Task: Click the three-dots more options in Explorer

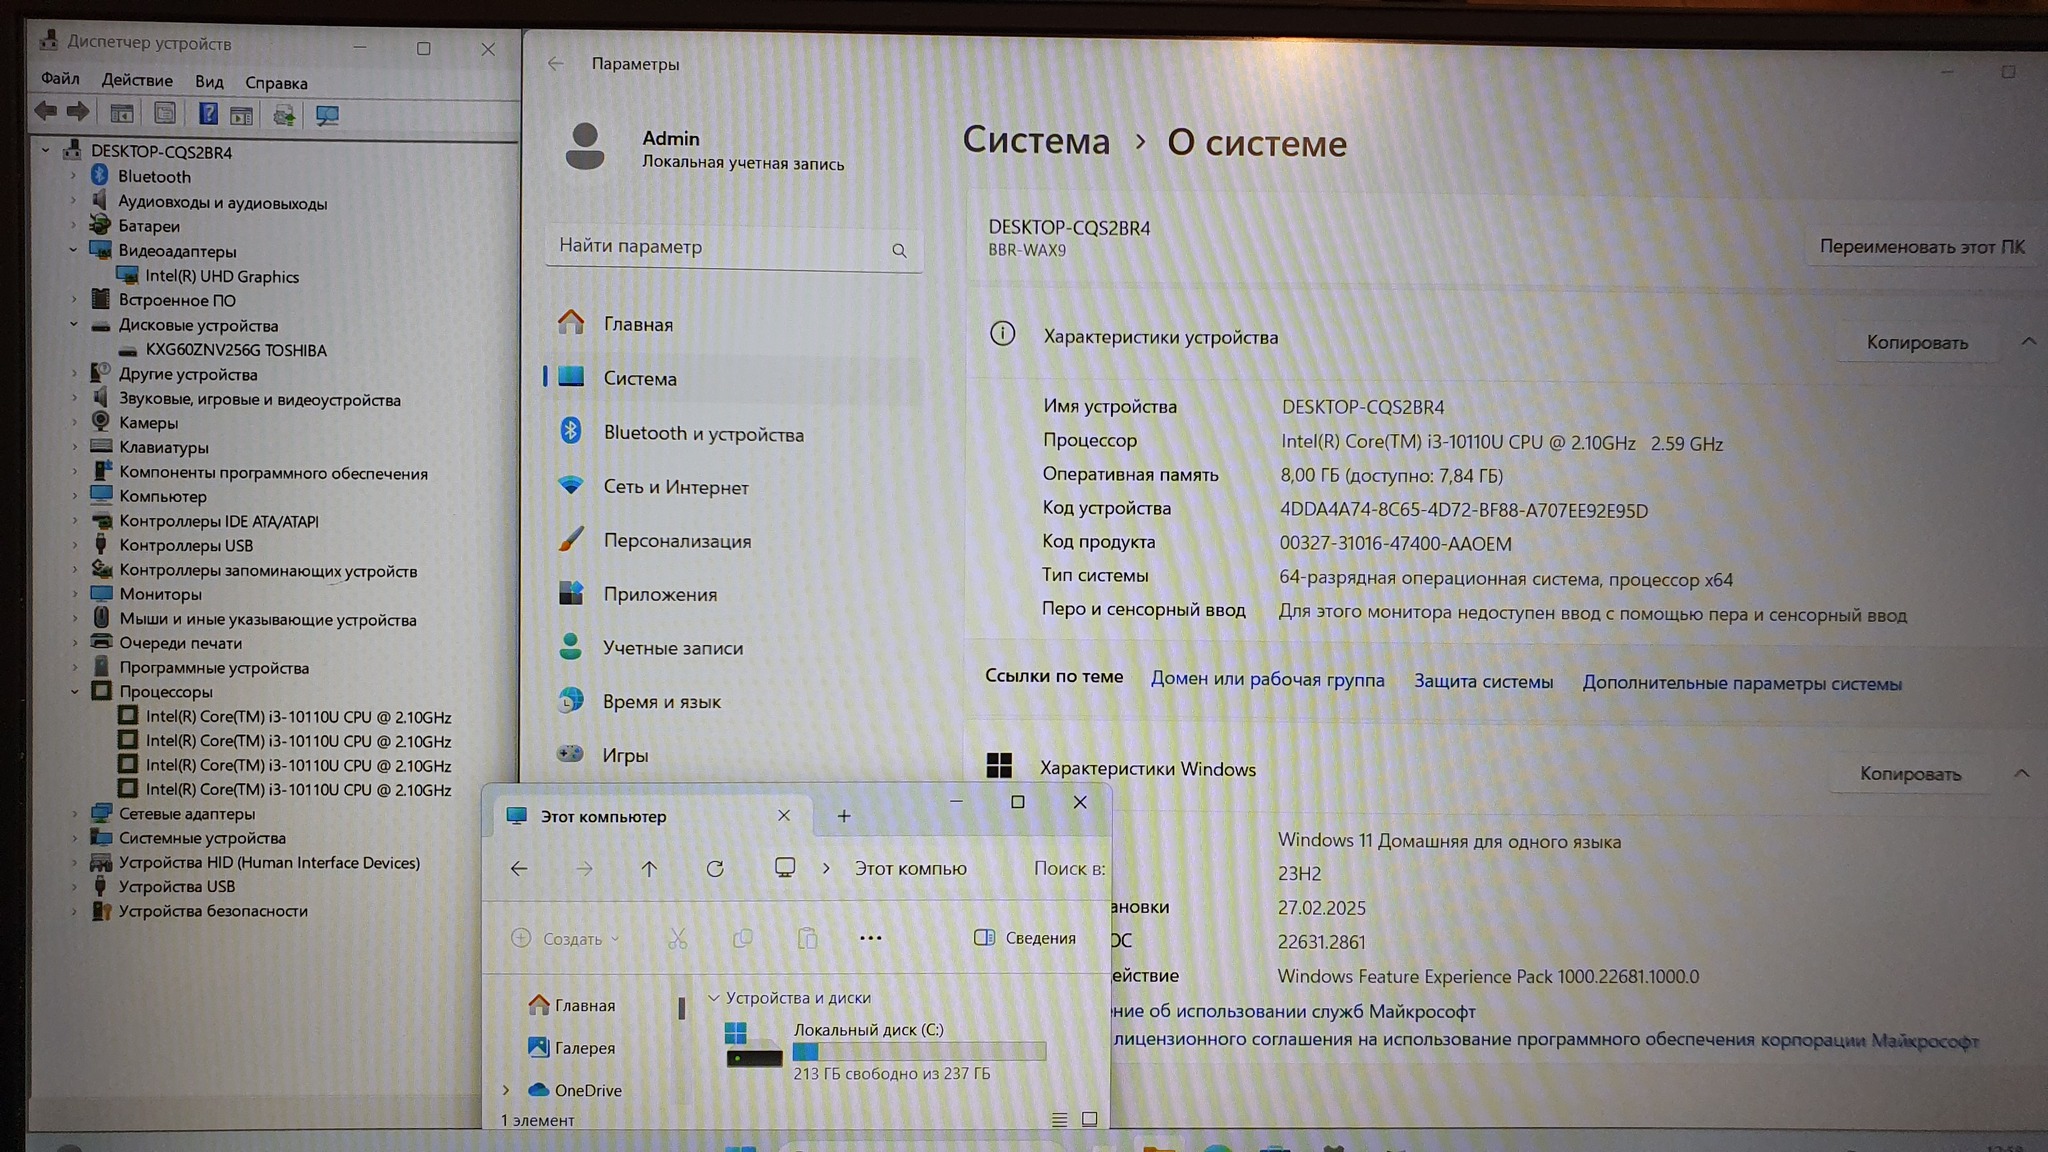Action: [870, 938]
